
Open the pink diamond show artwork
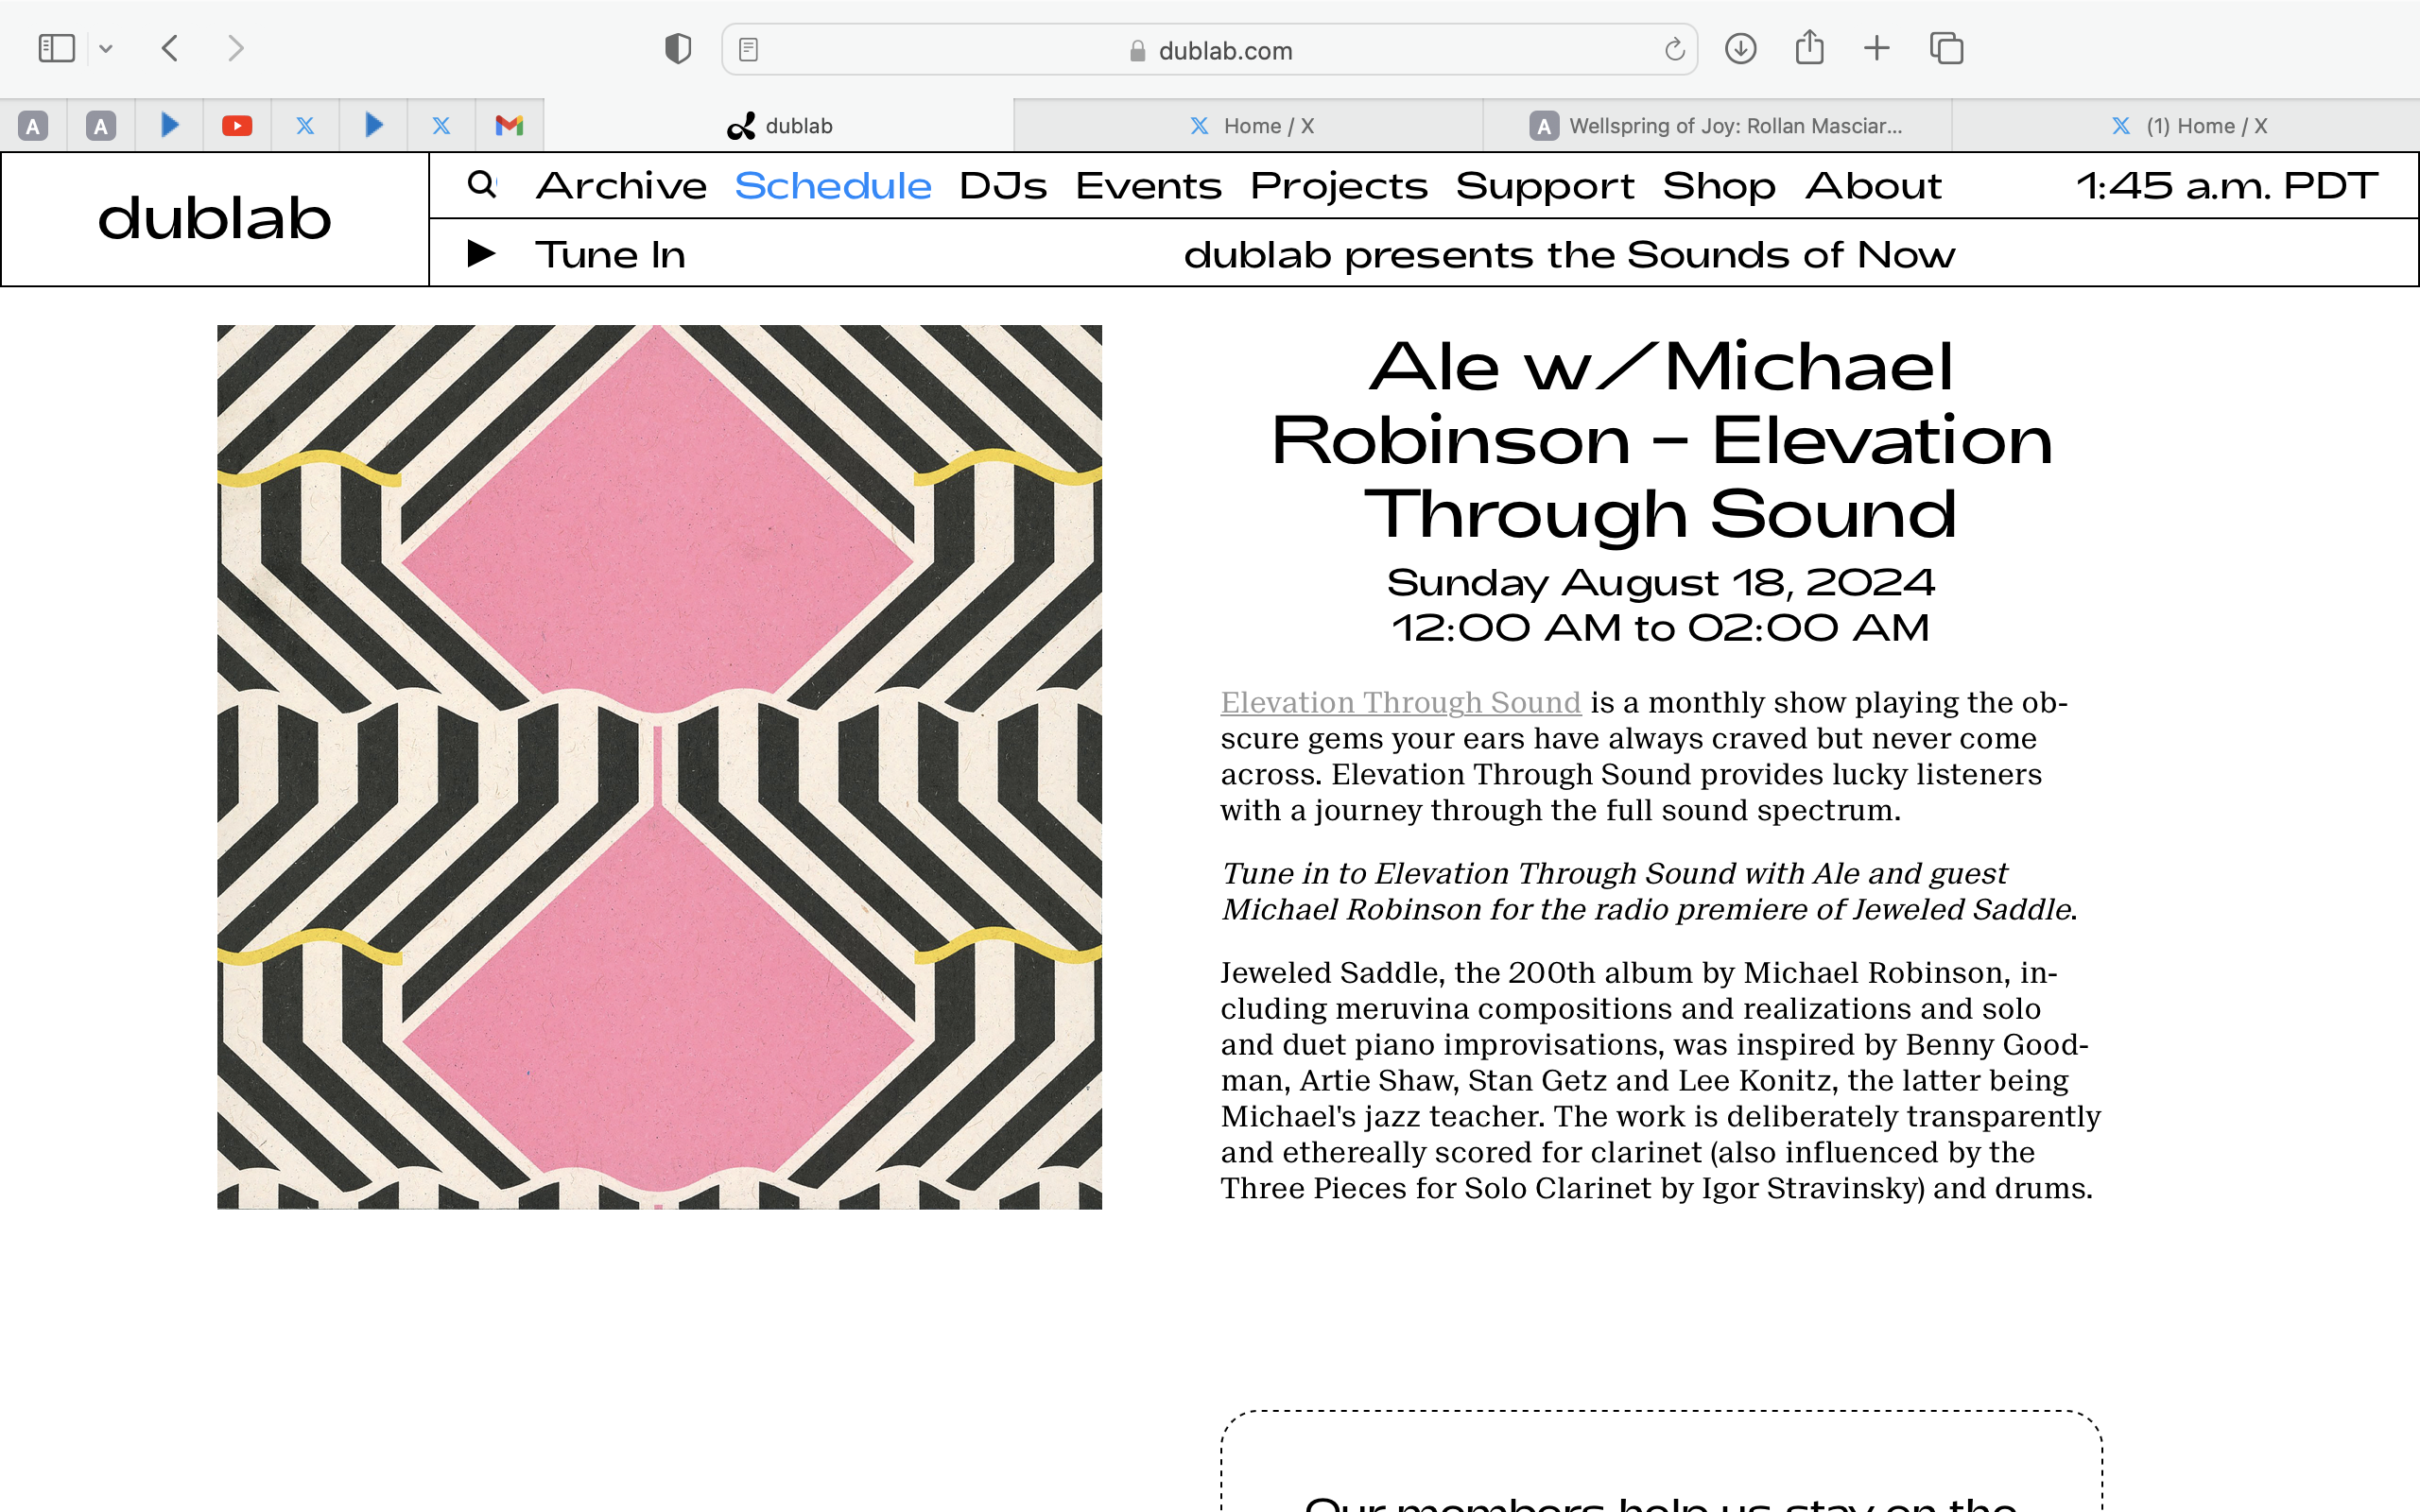pyautogui.click(x=659, y=767)
